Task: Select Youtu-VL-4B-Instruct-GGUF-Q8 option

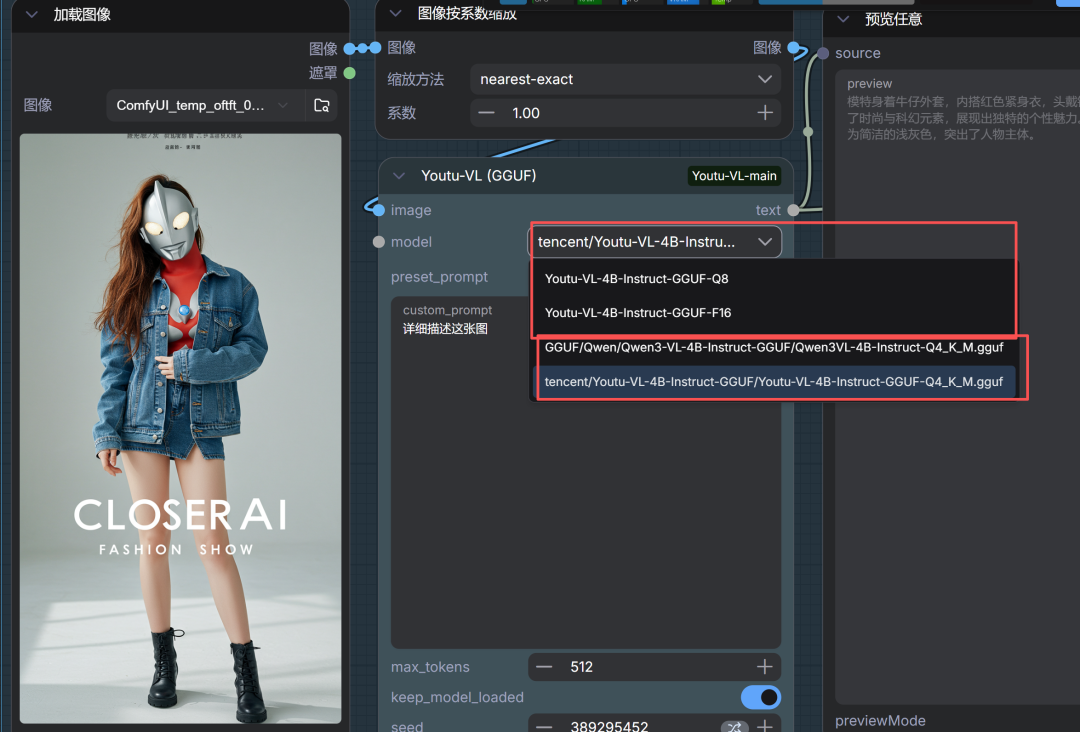Action: coord(773,279)
